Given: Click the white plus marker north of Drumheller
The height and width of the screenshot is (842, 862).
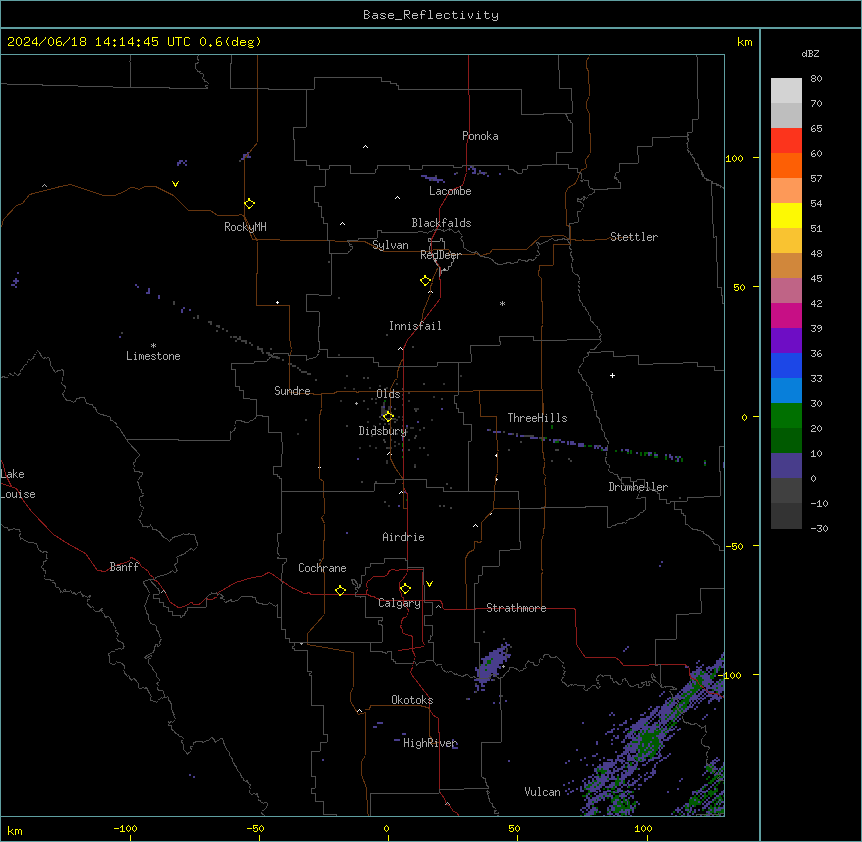Looking at the screenshot, I should click(x=612, y=375).
